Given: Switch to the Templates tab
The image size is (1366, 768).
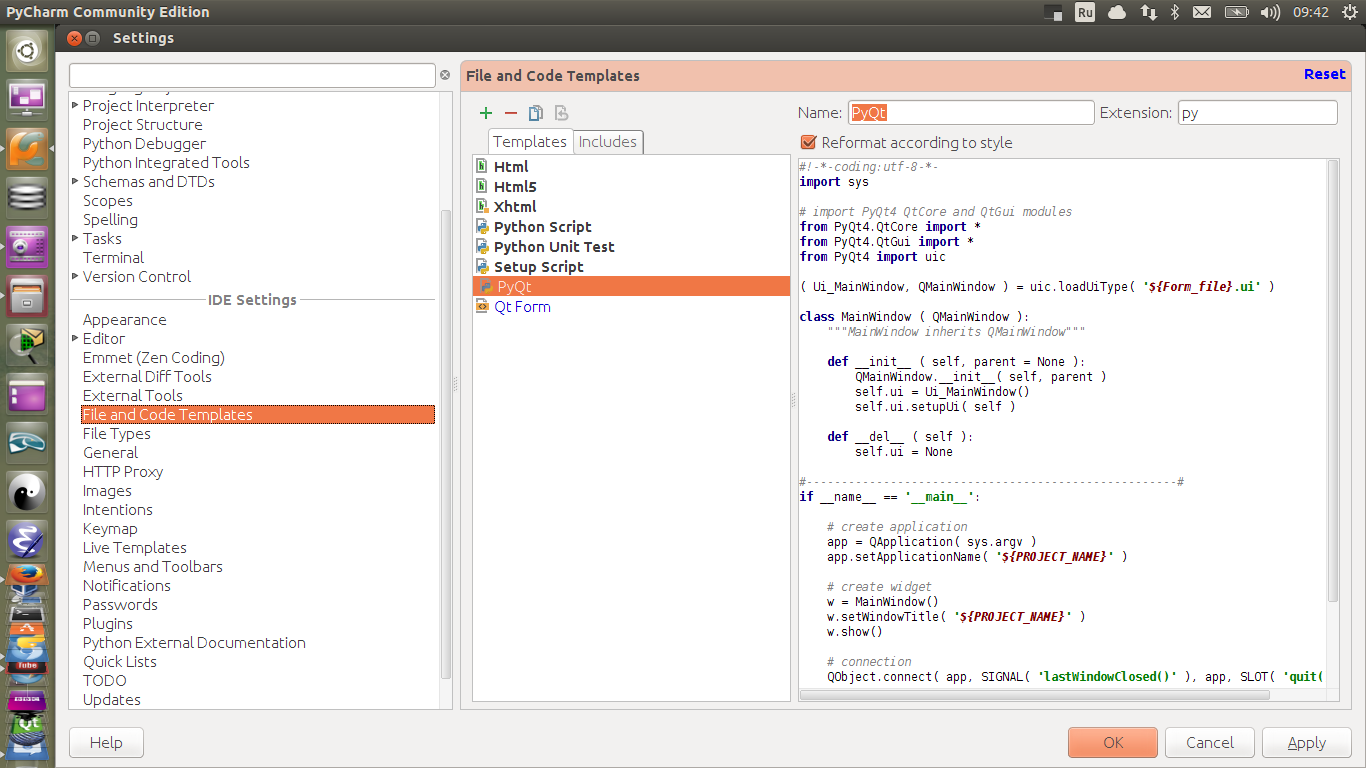Looking at the screenshot, I should click(x=530, y=142).
